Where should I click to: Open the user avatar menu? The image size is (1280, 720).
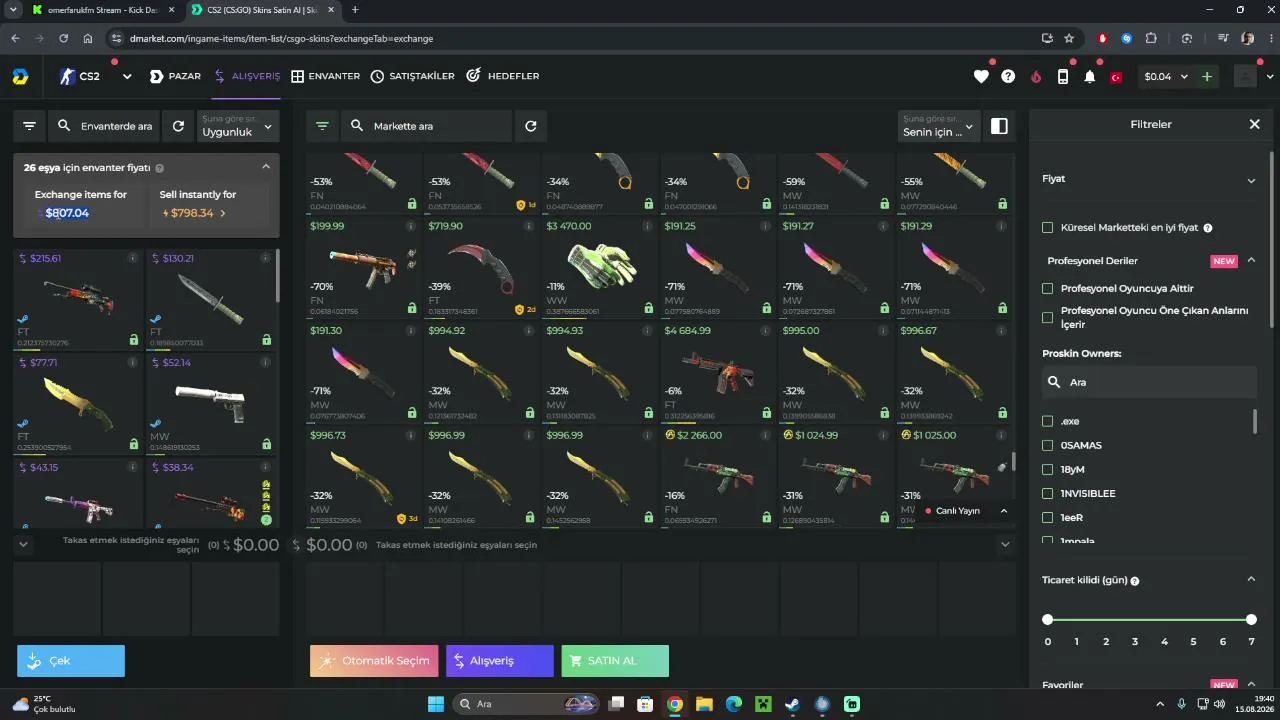click(1246, 77)
